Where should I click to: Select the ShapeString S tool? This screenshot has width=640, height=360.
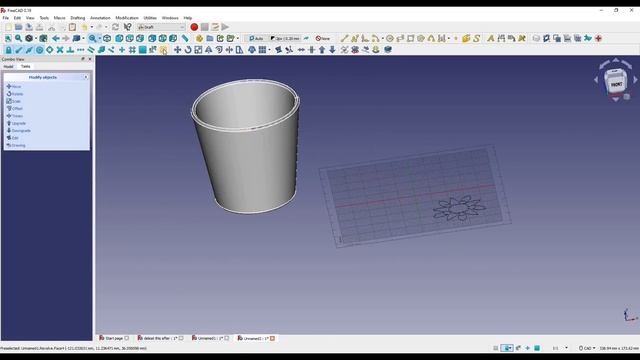pyautogui.click(x=476, y=38)
